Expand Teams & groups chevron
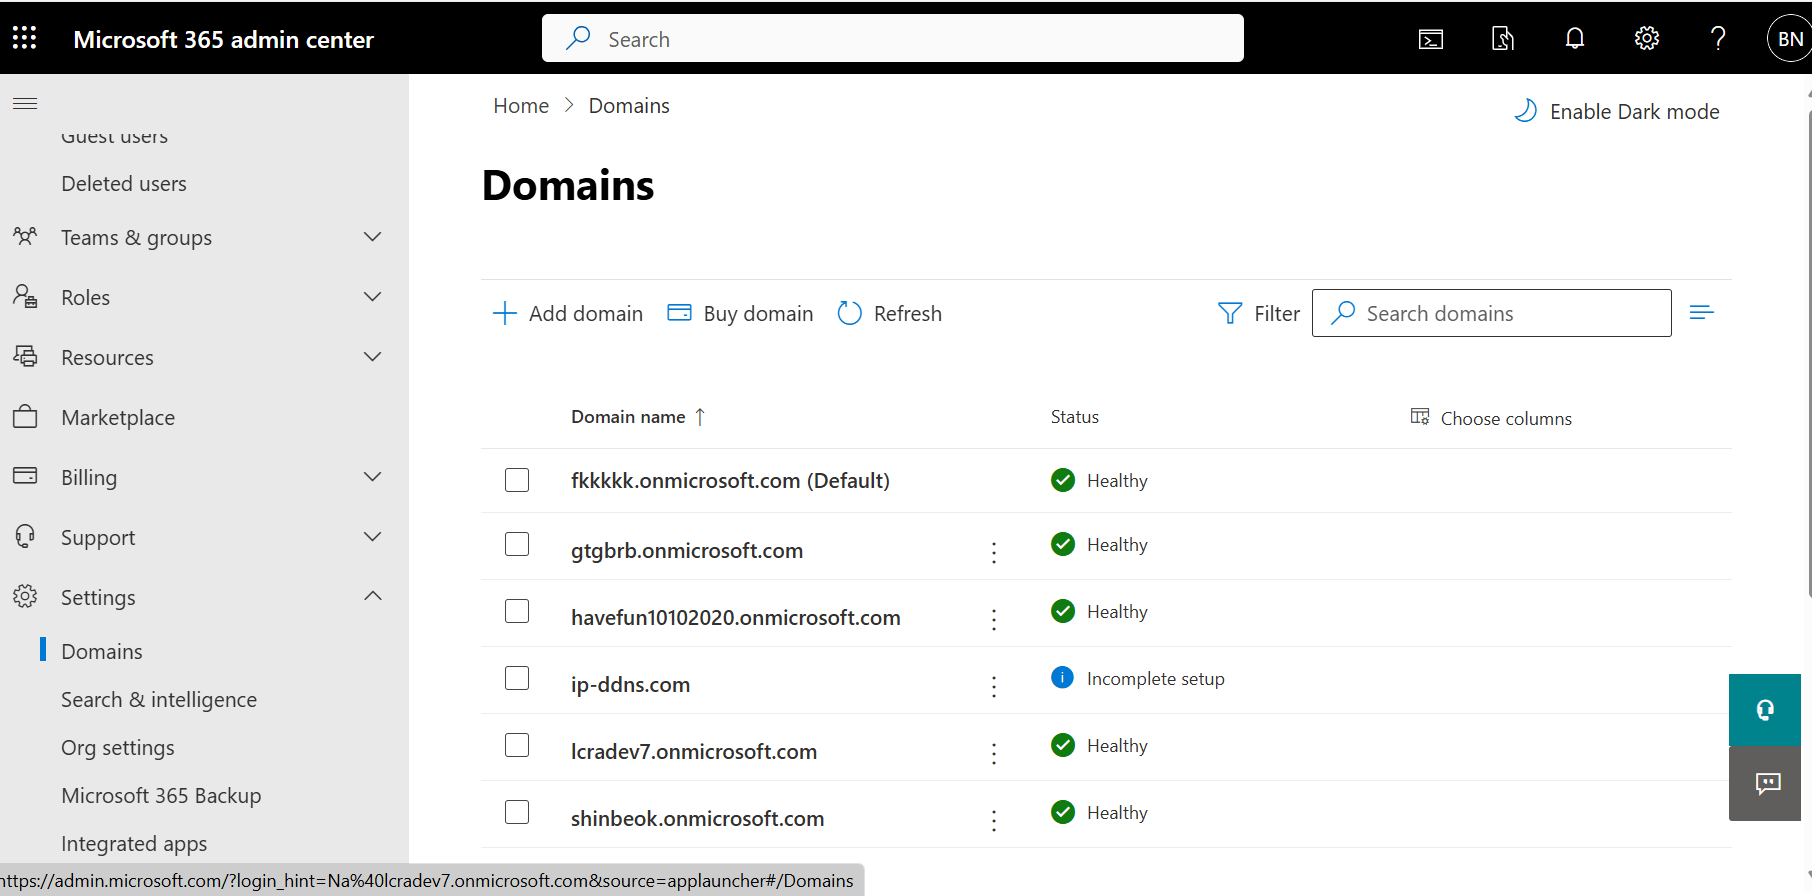The image size is (1812, 896). click(373, 237)
